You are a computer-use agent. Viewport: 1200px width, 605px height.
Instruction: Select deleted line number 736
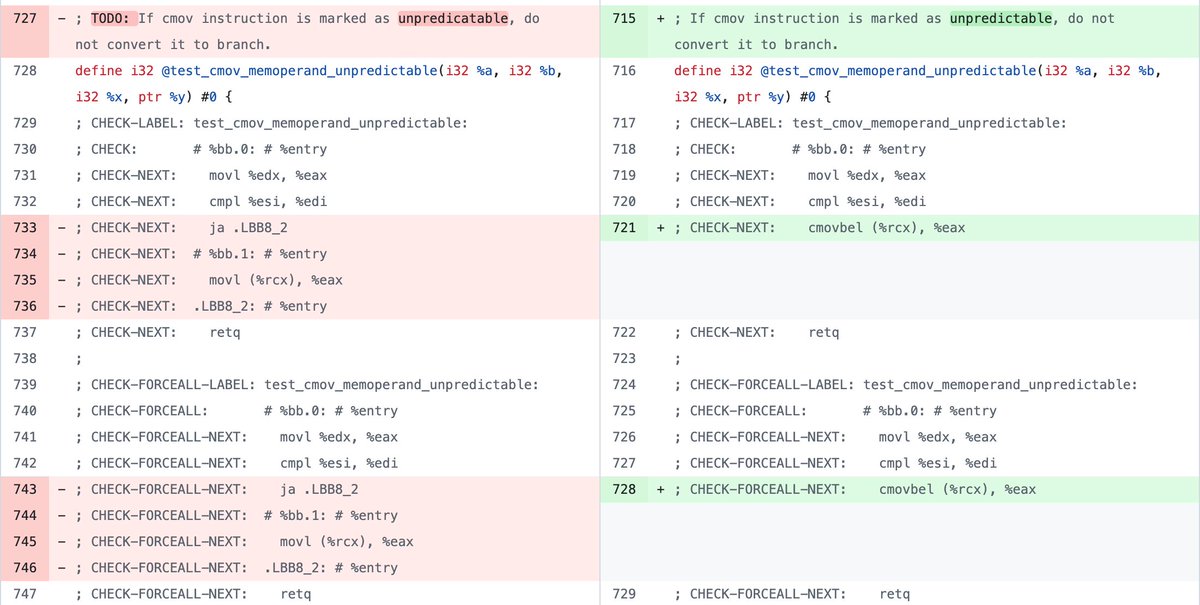(25, 306)
